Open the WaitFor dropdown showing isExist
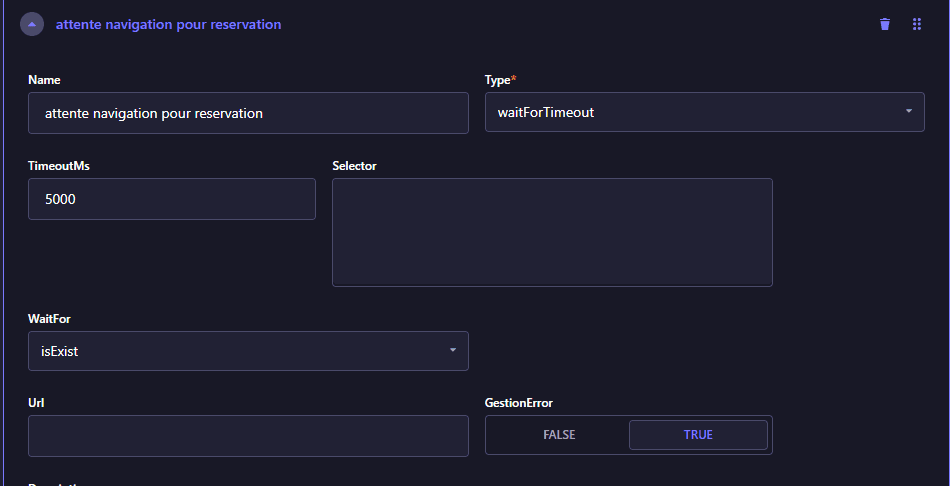The height and width of the screenshot is (486, 950). click(x=235, y=351)
